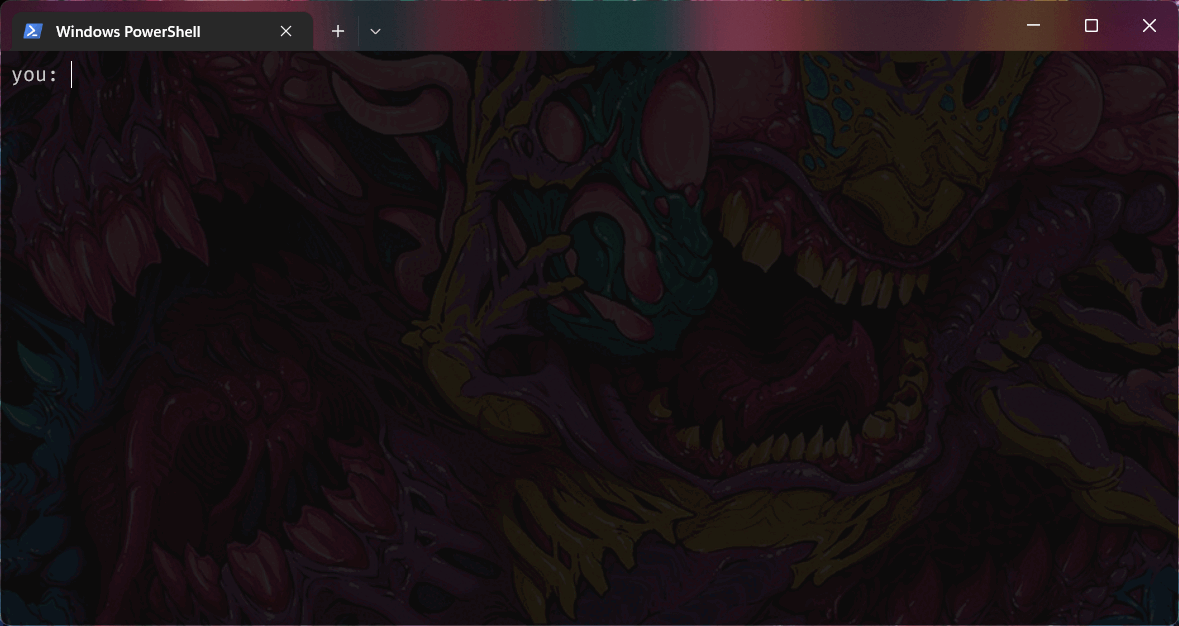Image resolution: width=1179 pixels, height=626 pixels.
Task: Open a new tab with plus button
Action: tap(338, 32)
